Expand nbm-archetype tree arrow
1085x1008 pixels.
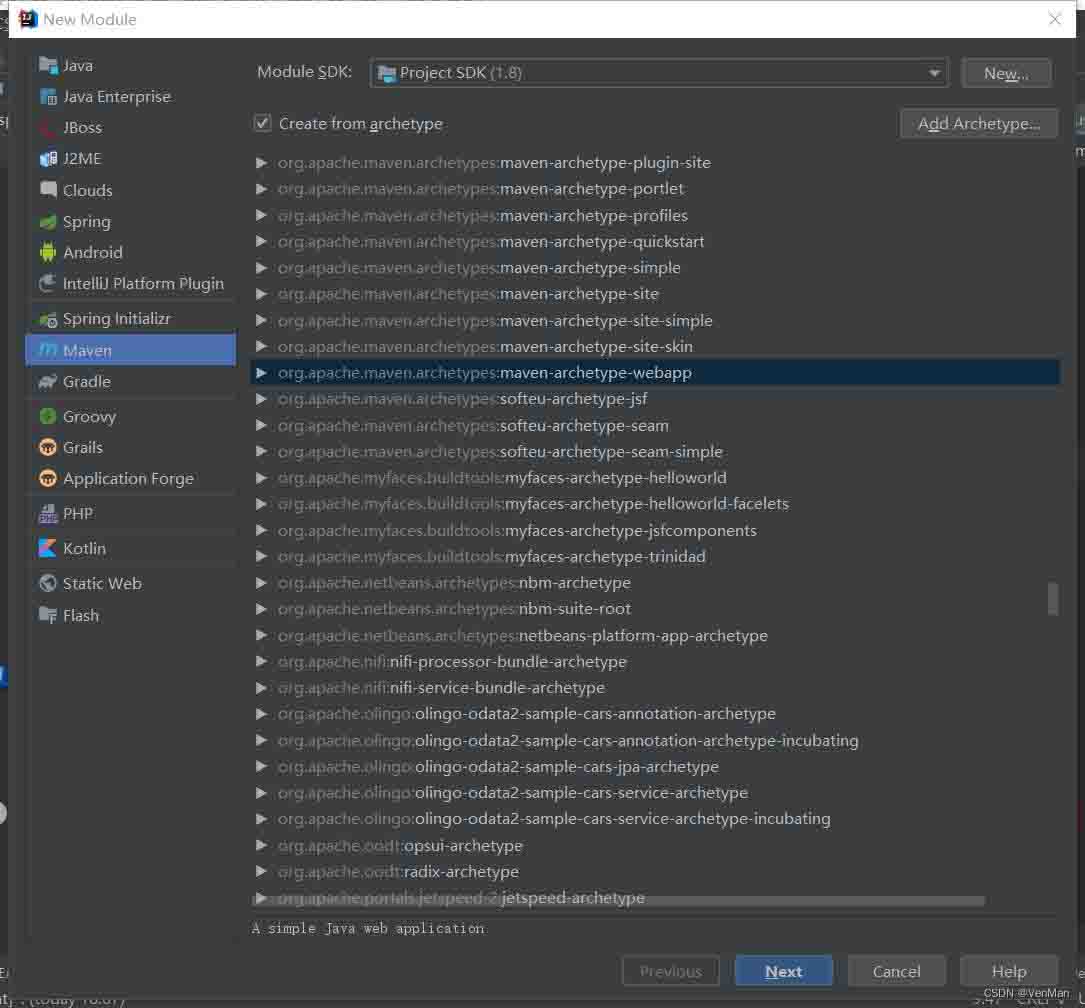pyautogui.click(x=261, y=583)
